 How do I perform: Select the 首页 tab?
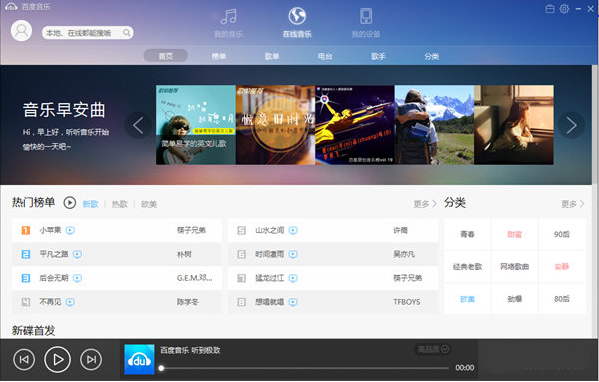pyautogui.click(x=166, y=56)
